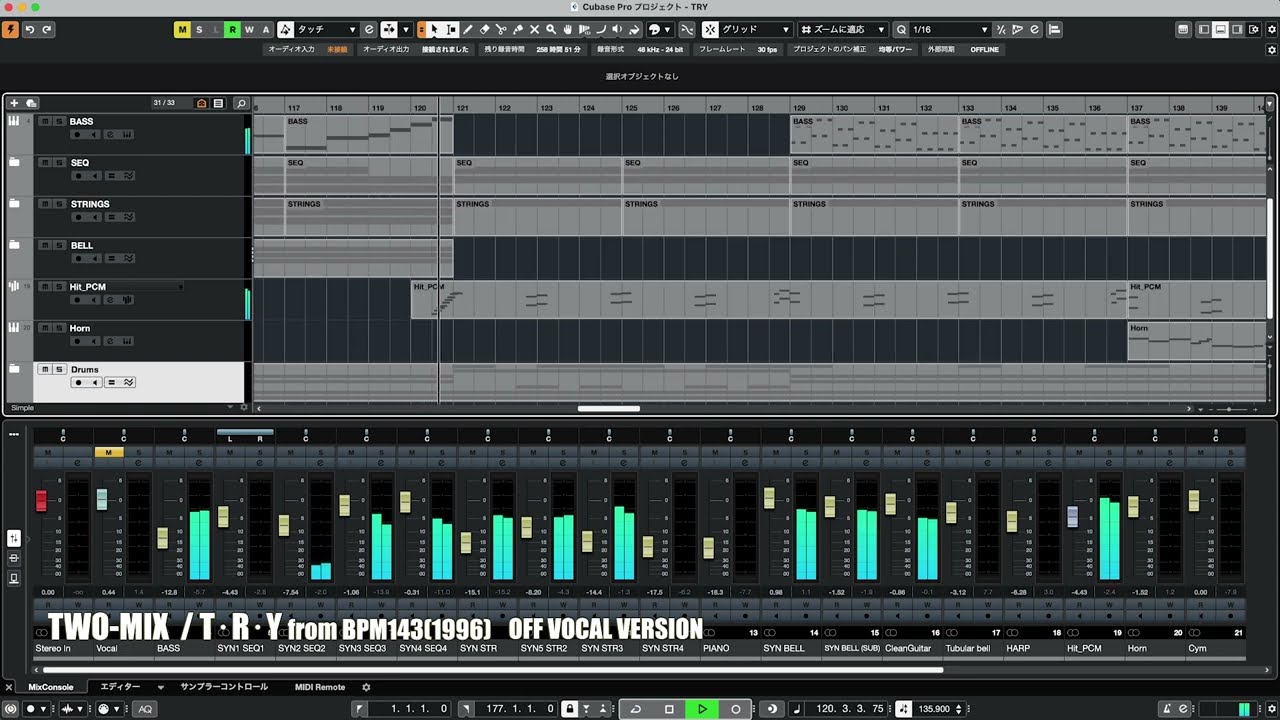Viewport: 1280px width, 720px height.
Task: Switch to the MIDI Remote tab
Action: pyautogui.click(x=320, y=687)
